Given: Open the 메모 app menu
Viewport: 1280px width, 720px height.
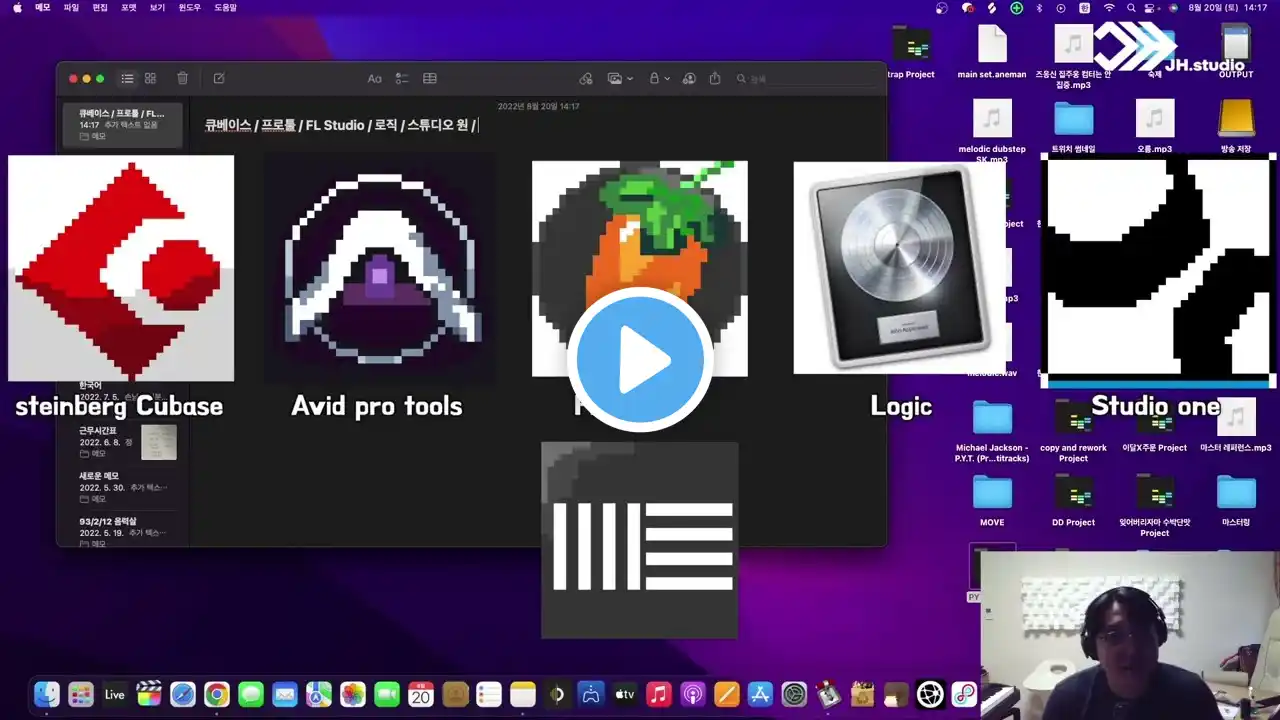Looking at the screenshot, I should click(x=42, y=7).
